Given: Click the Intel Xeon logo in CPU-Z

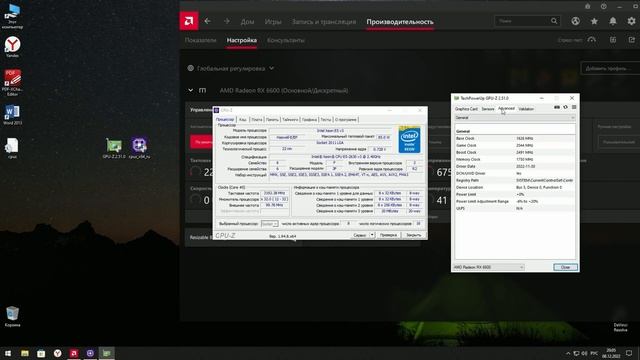Looking at the screenshot, I should (409, 140).
